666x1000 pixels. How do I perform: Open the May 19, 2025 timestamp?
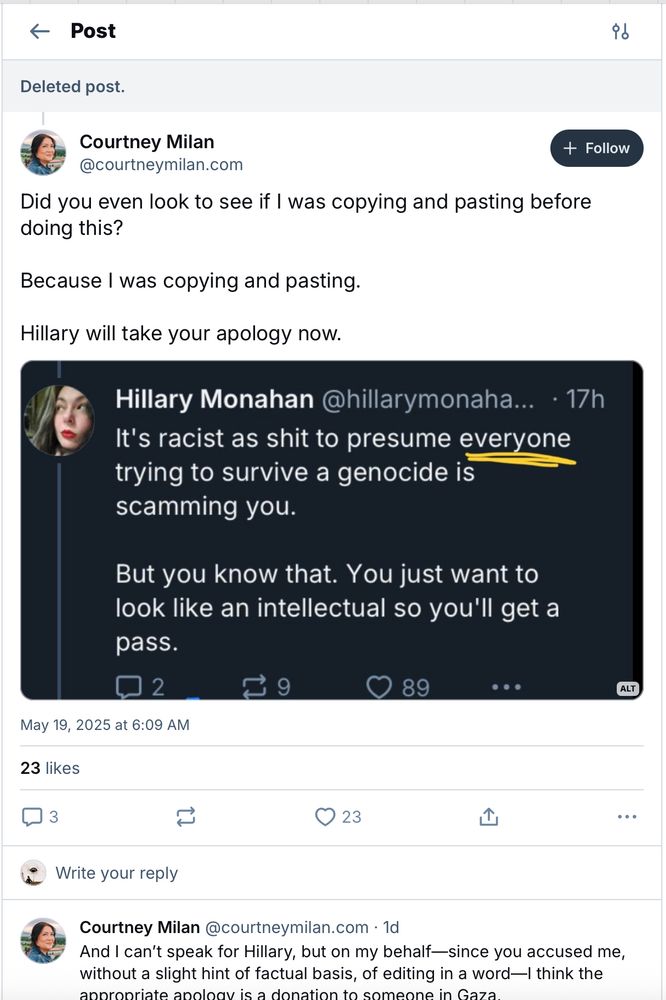[x=105, y=725]
